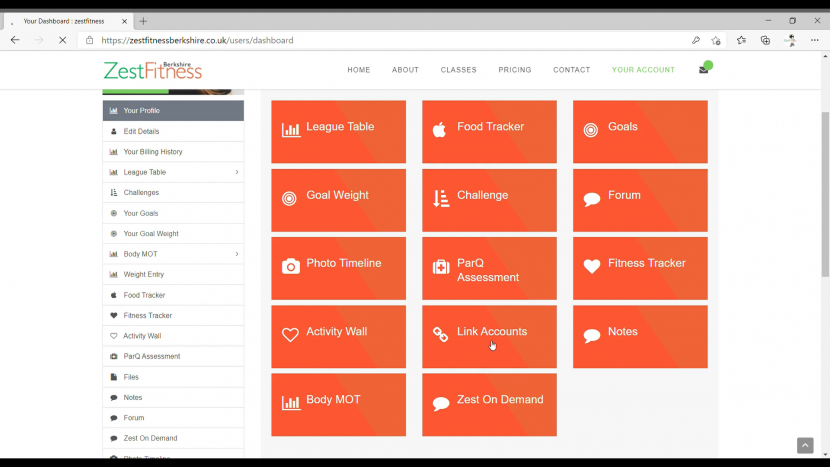Image resolution: width=830 pixels, height=467 pixels.
Task: Open Edit Details in the sidebar
Action: [x=173, y=131]
